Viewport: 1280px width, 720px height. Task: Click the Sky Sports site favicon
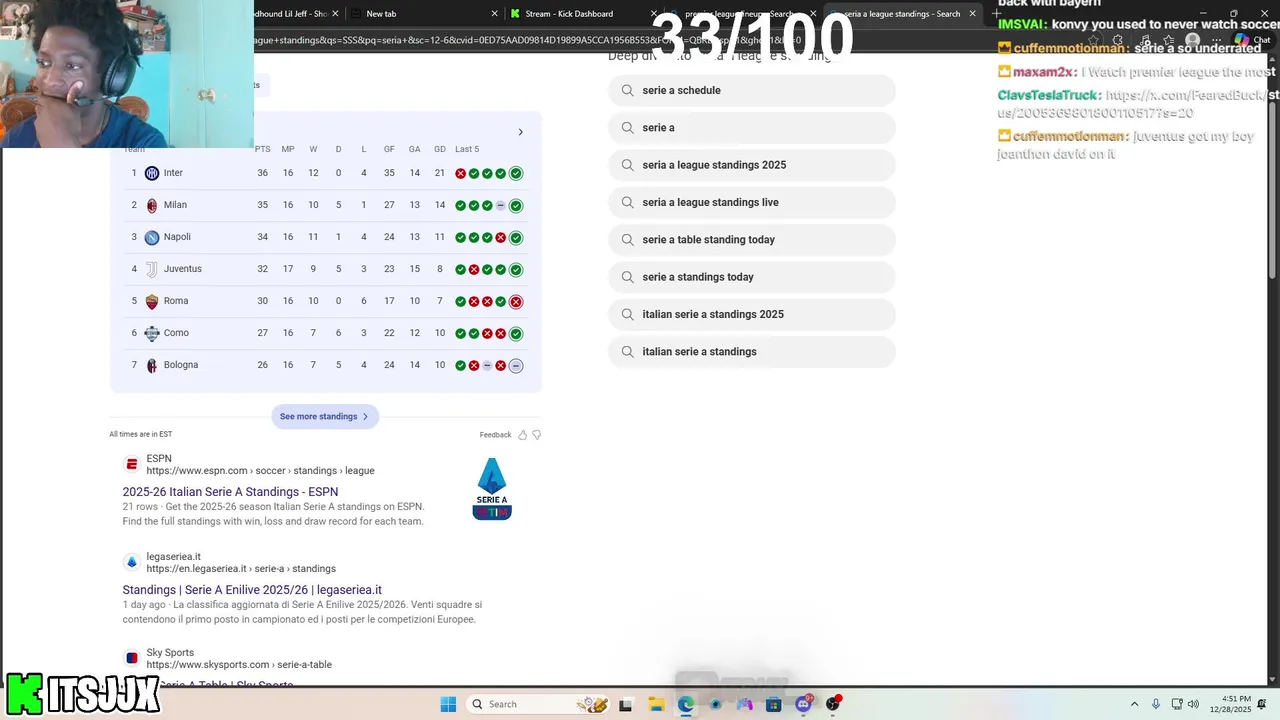coord(131,658)
